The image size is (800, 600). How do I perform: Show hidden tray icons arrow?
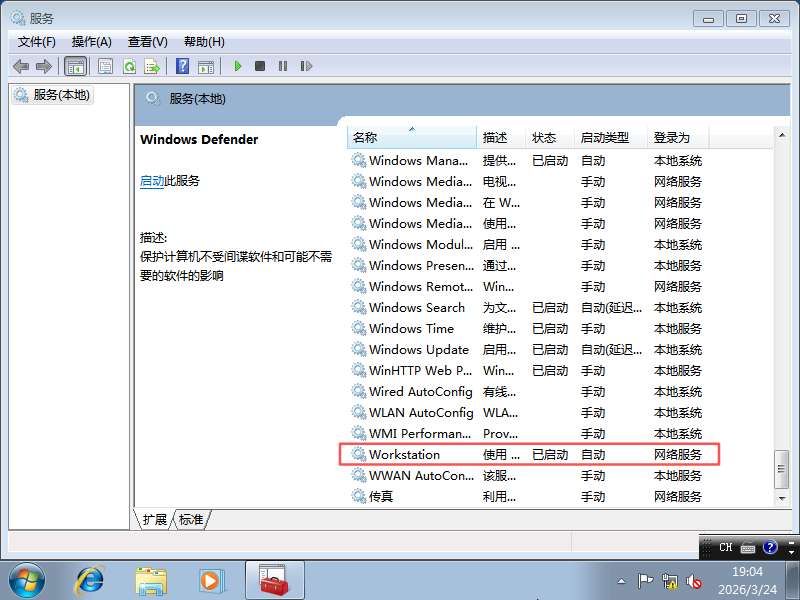[x=621, y=581]
